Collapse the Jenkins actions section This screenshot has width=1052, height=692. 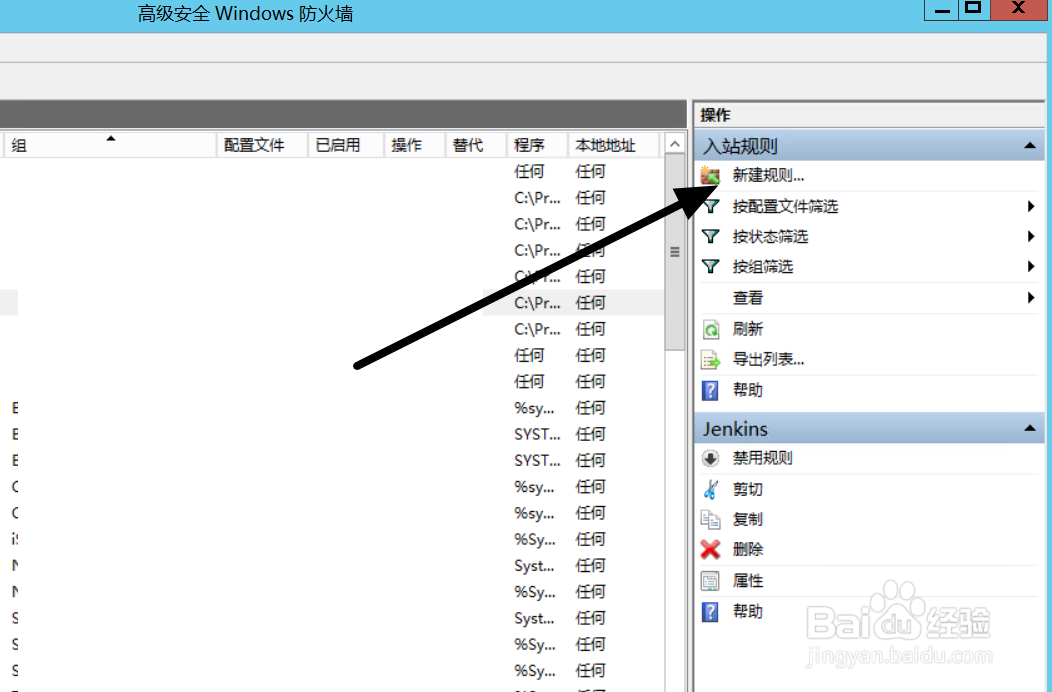point(1030,428)
